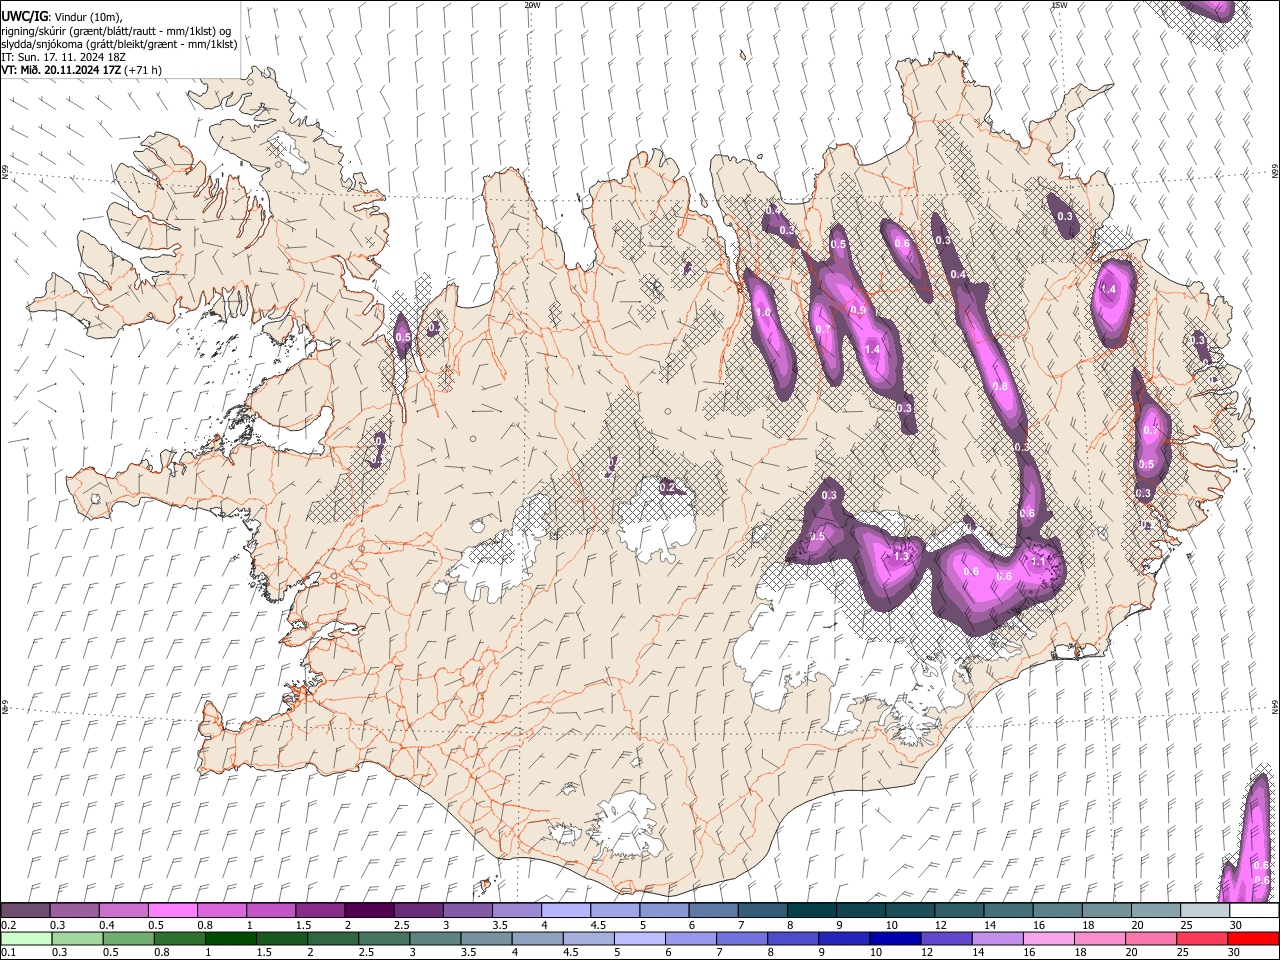
Task: Click the 20W longitude label at top
Action: click(x=532, y=5)
